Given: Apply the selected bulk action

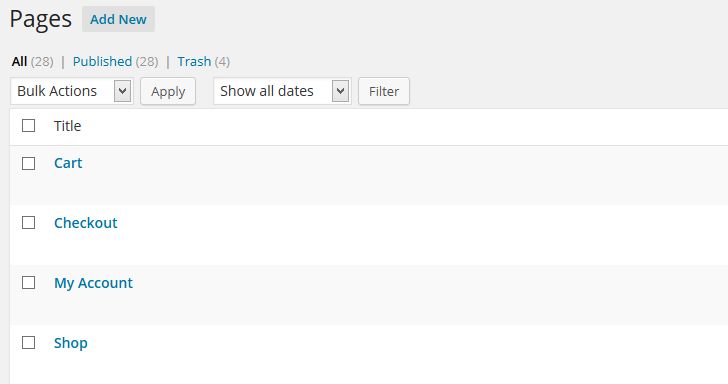Looking at the screenshot, I should coord(168,91).
